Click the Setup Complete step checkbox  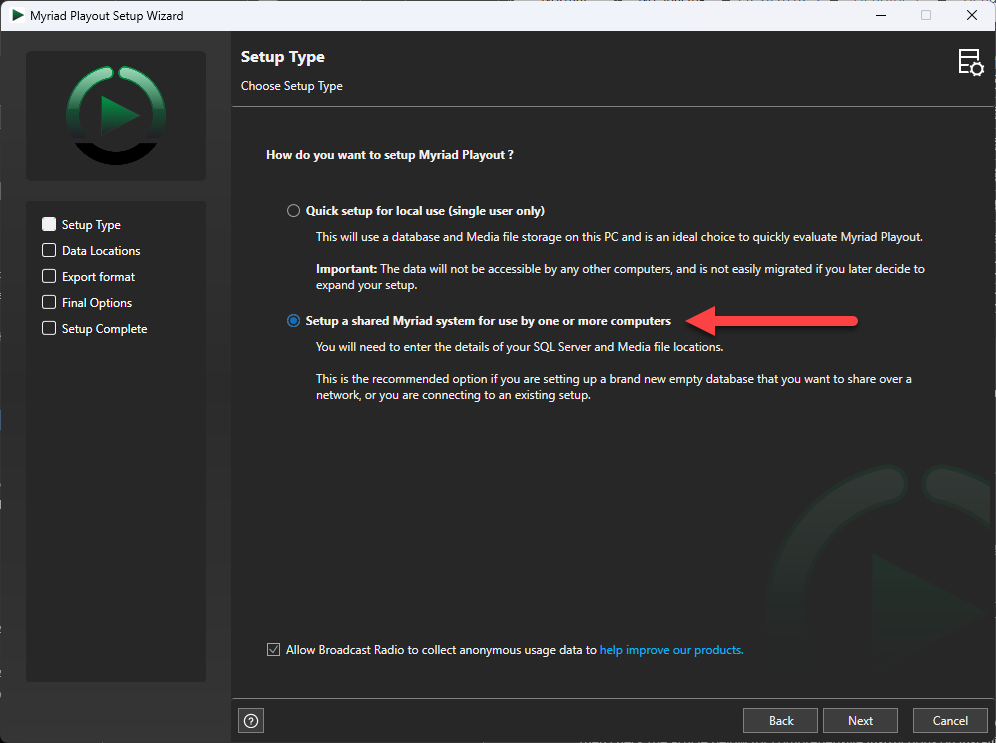49,328
